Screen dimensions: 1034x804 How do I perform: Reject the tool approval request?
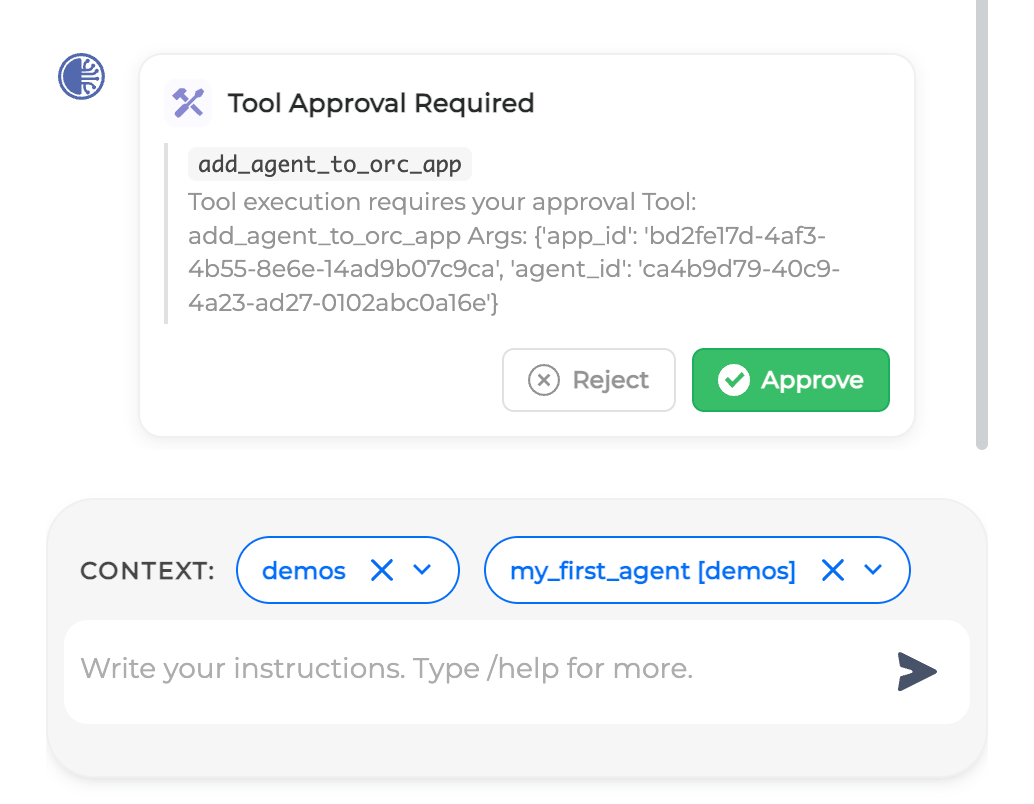pos(589,380)
